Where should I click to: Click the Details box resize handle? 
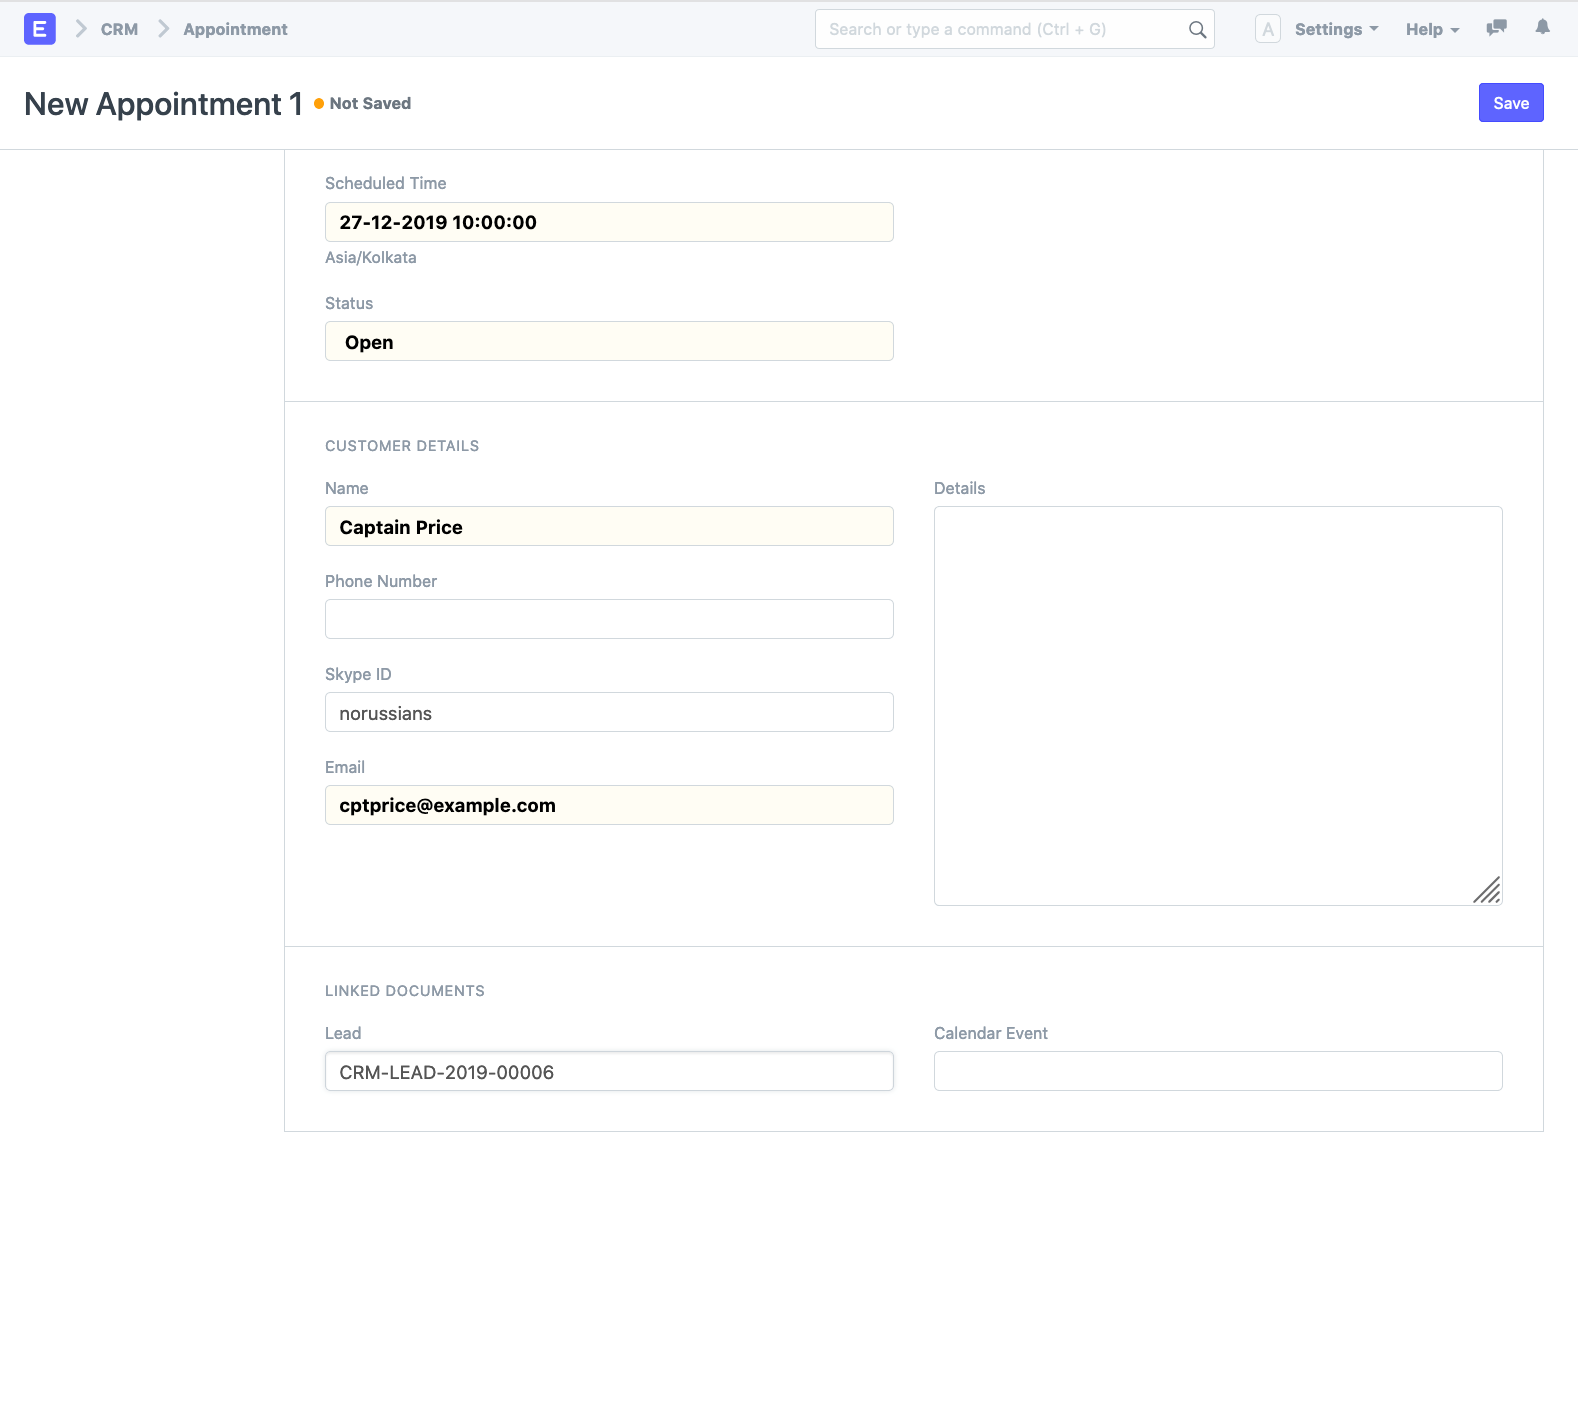pos(1487,890)
